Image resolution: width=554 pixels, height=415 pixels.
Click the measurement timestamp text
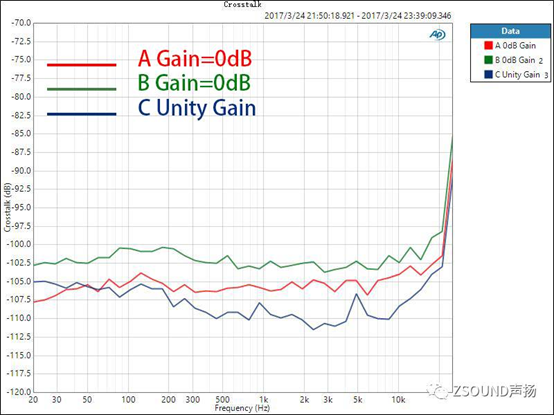pos(358,16)
